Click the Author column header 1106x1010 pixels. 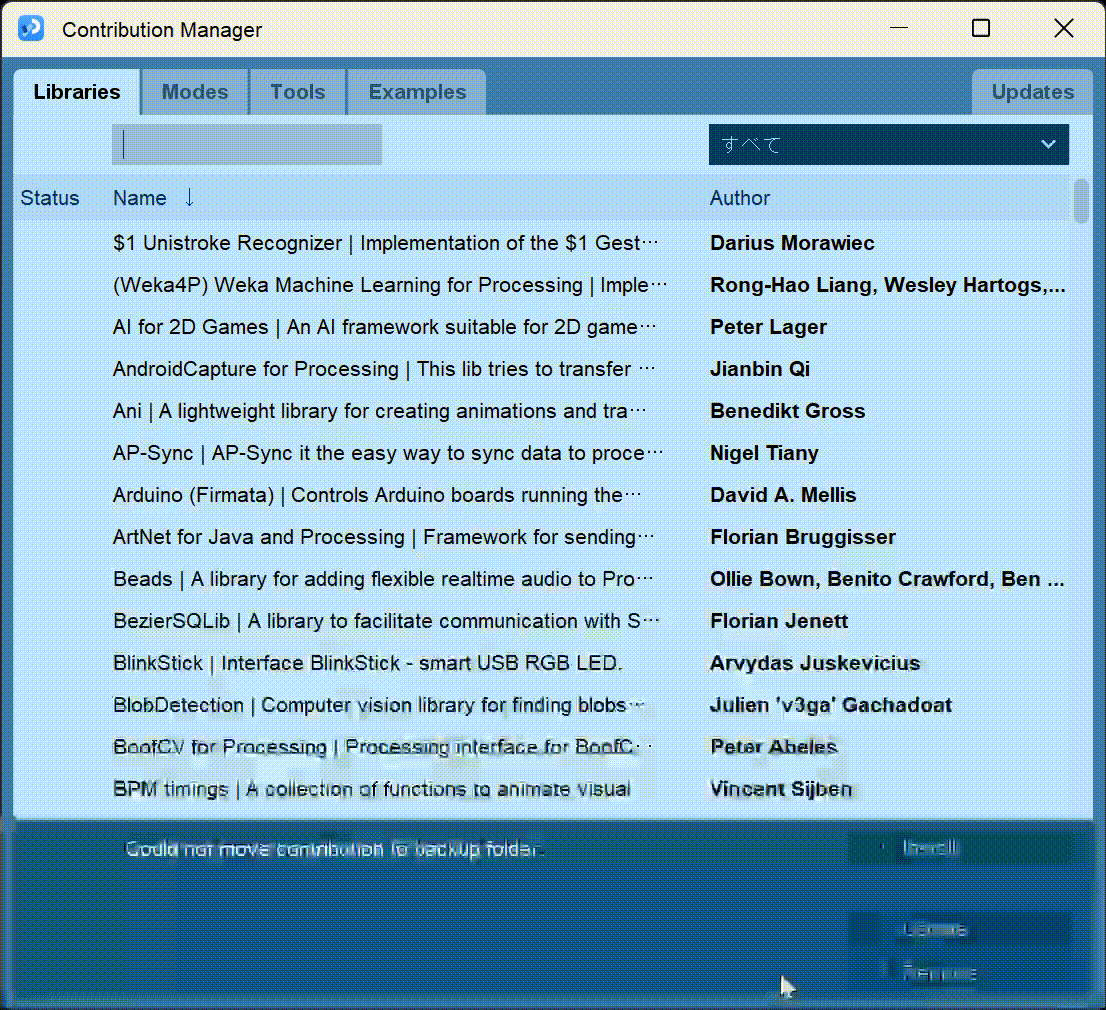tap(739, 198)
